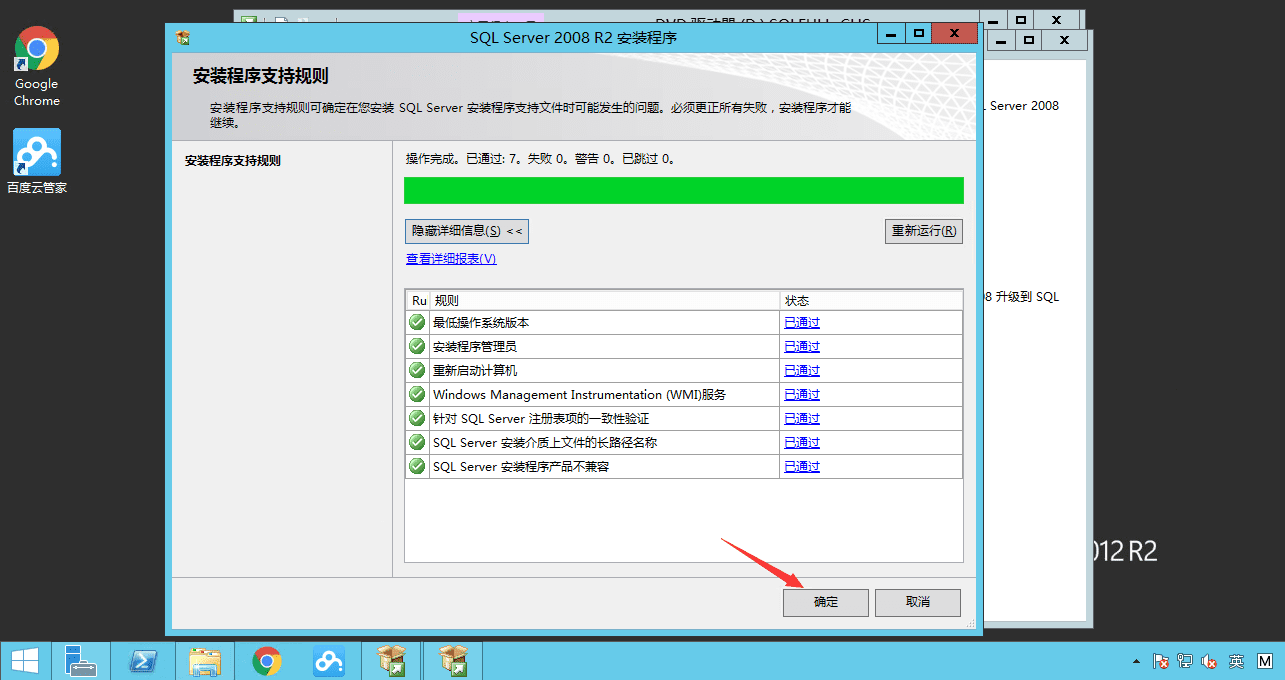This screenshot has width=1285, height=680.
Task: Click 重新运行 to rerun the support rules
Action: pos(922,230)
